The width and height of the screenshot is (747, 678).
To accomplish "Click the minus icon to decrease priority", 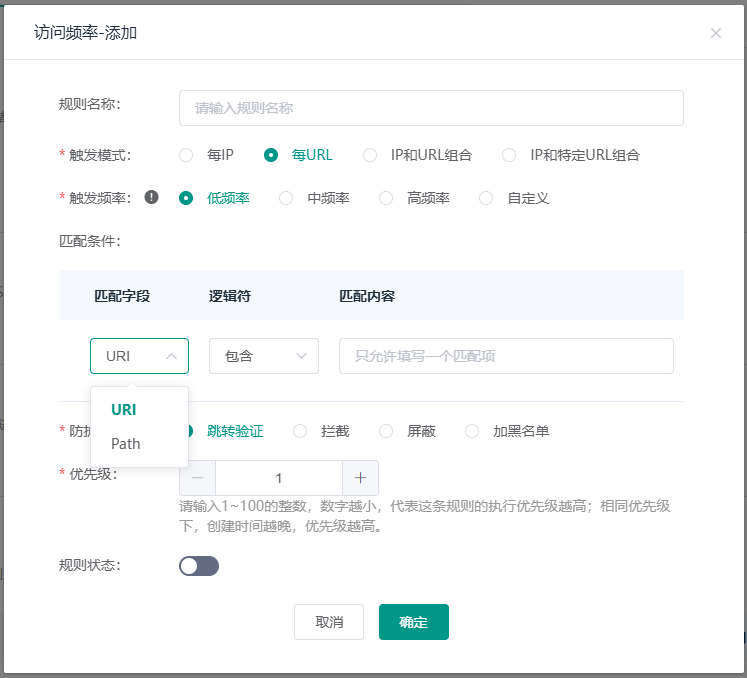I will click(x=197, y=477).
